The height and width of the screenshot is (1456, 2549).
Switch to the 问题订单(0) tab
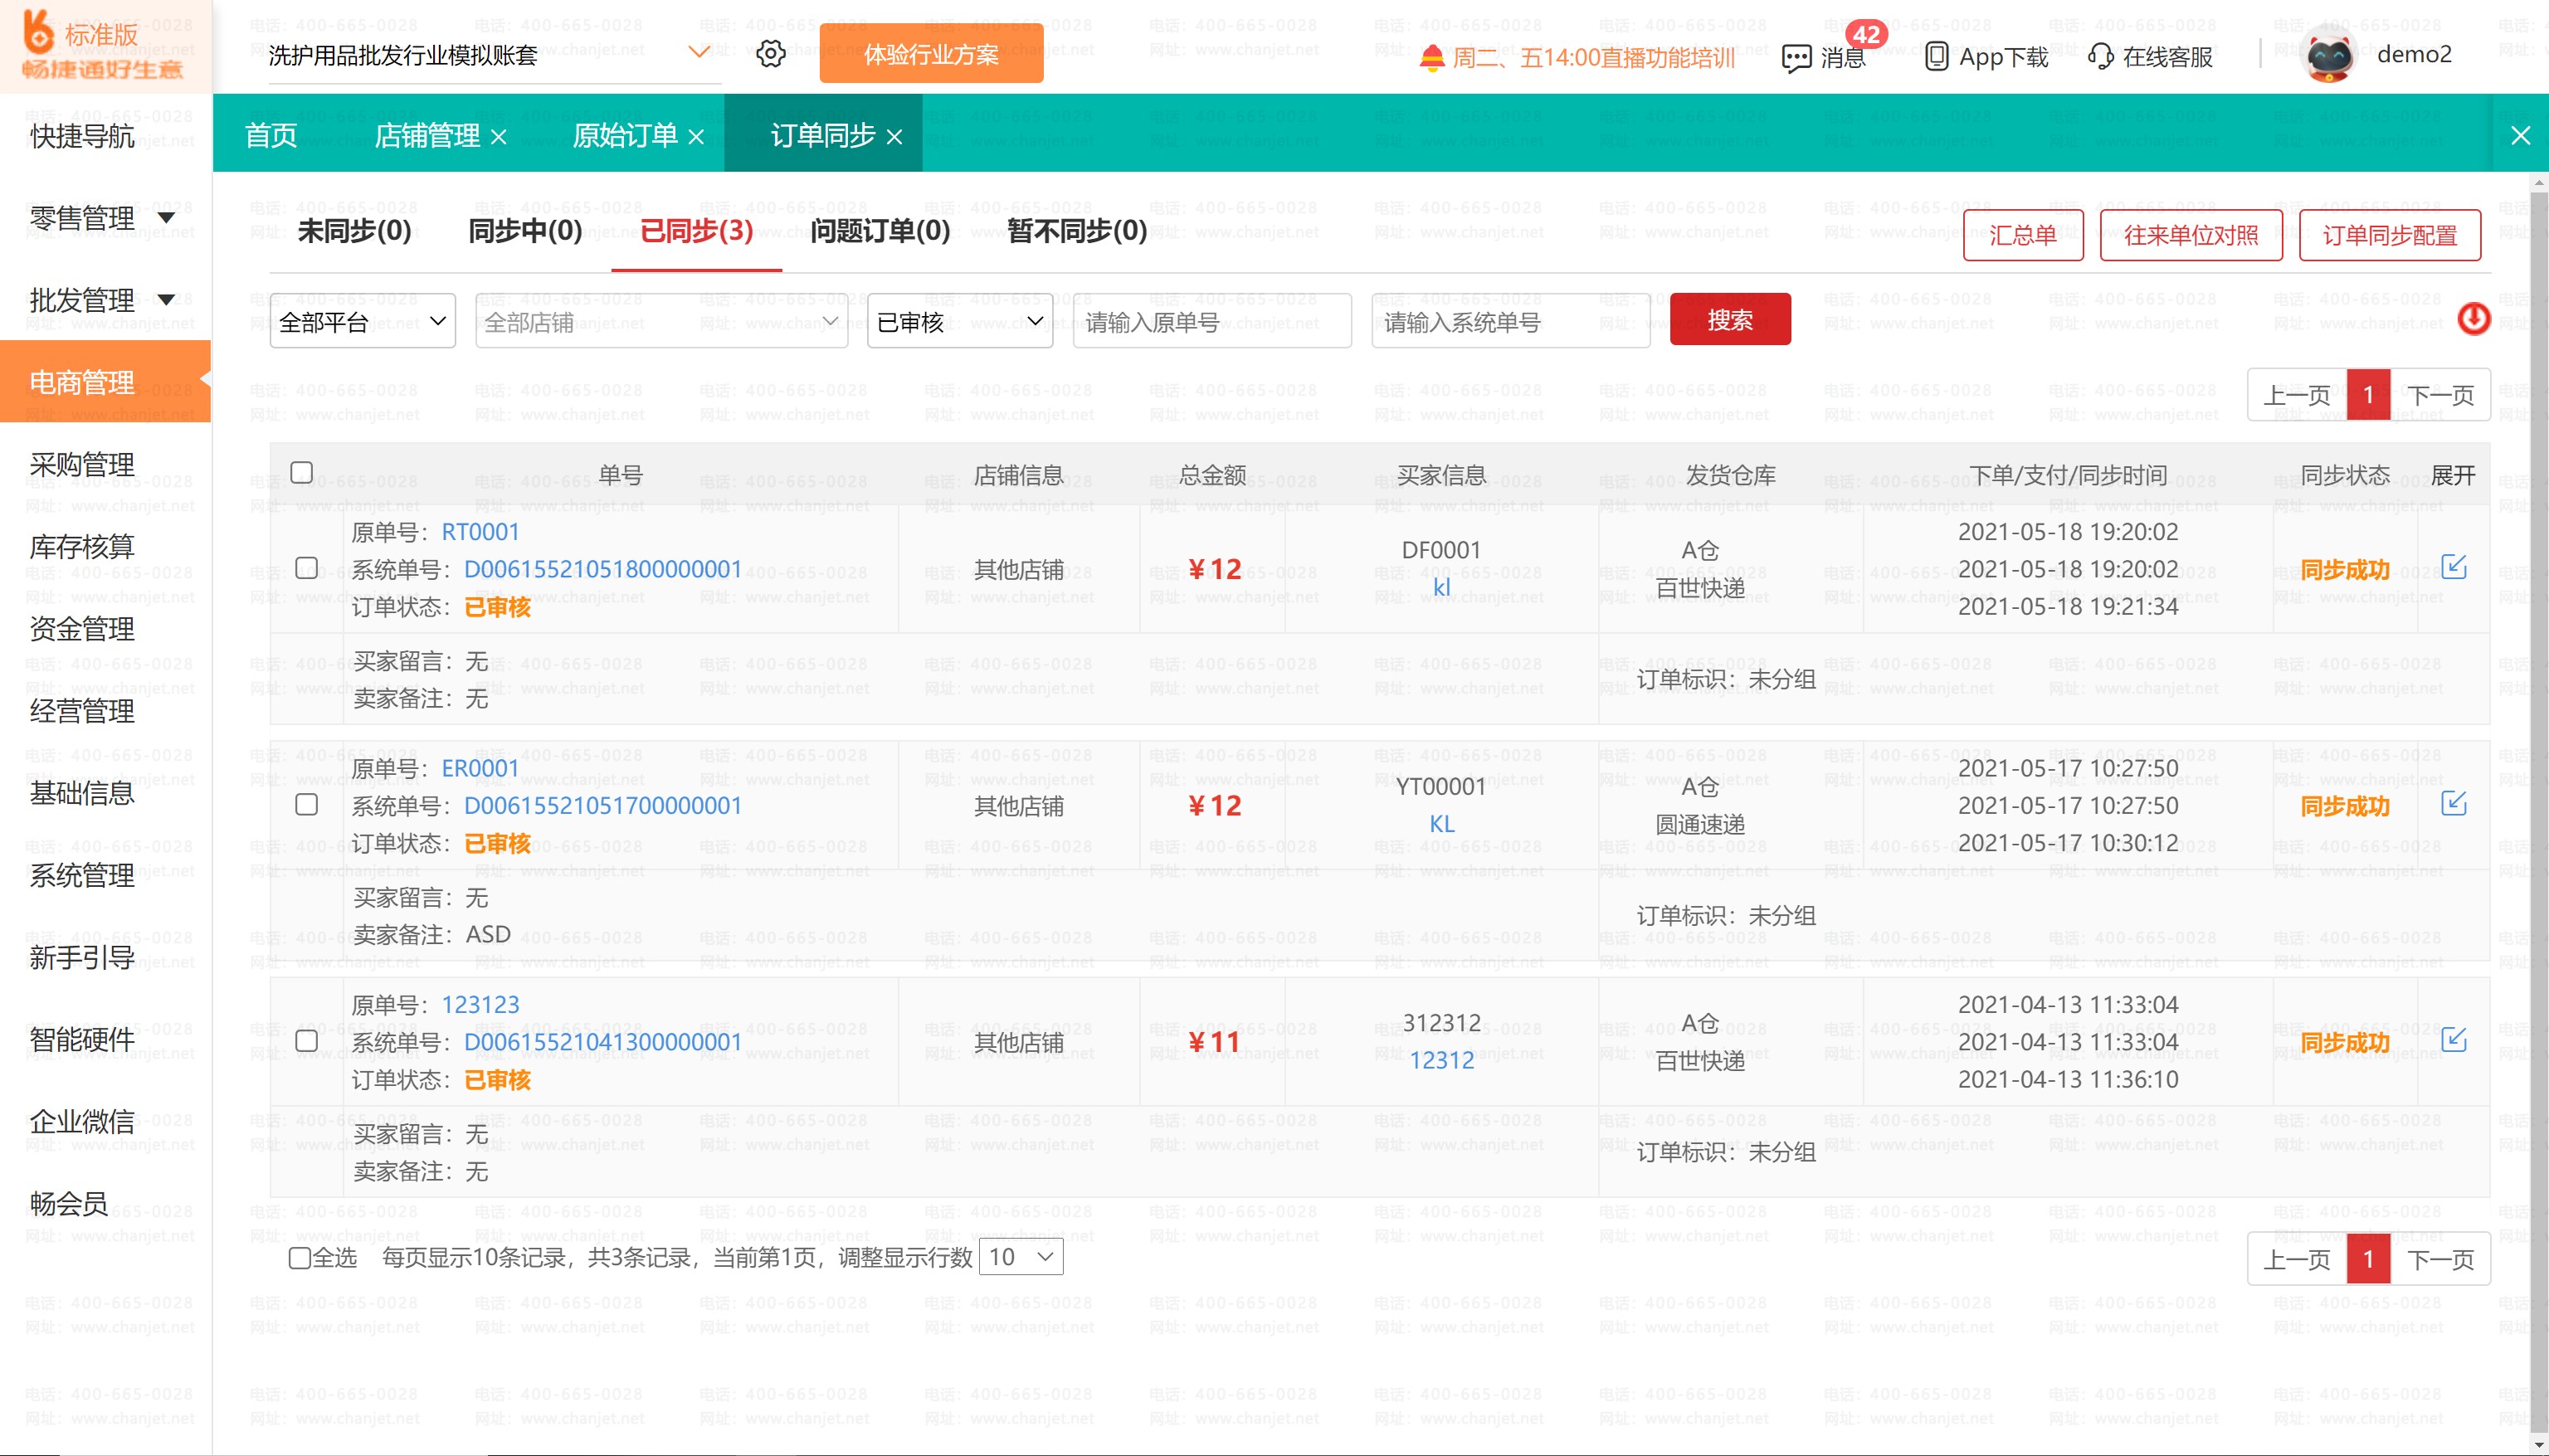pos(880,231)
